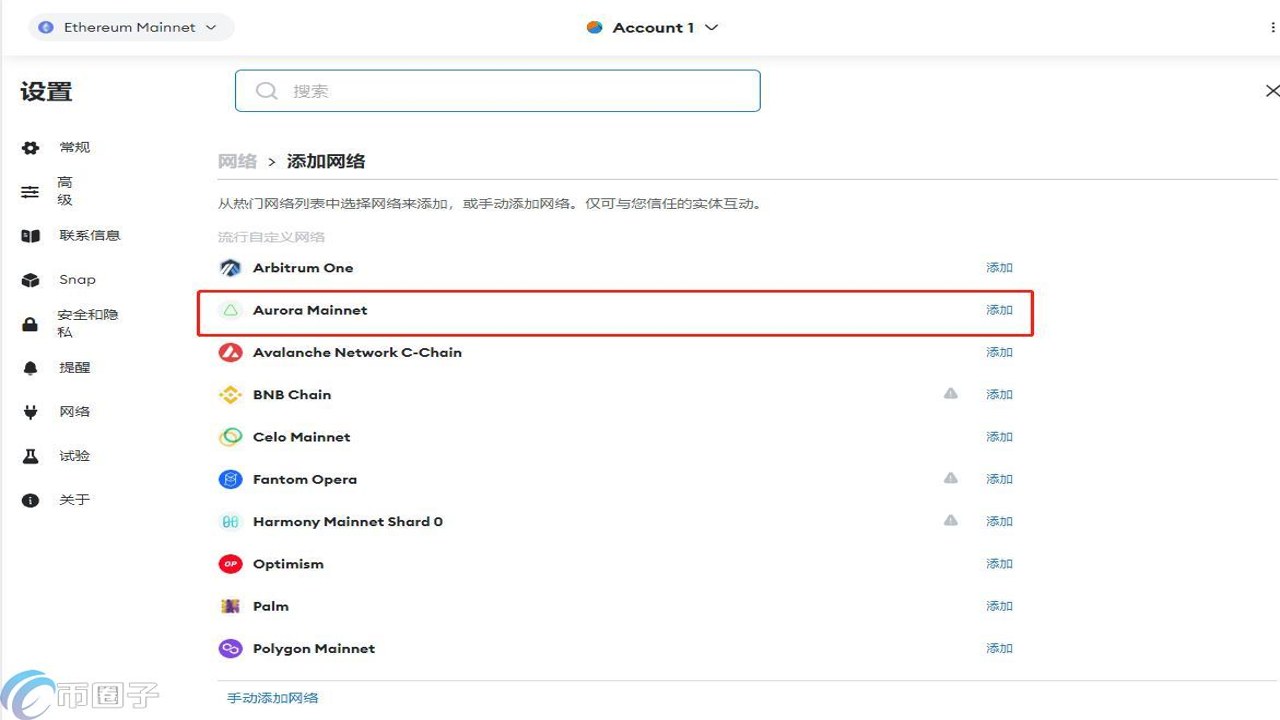Select the Harmony Mainnet Shard 0 name
The width and height of the screenshot is (1280, 720).
pos(348,522)
